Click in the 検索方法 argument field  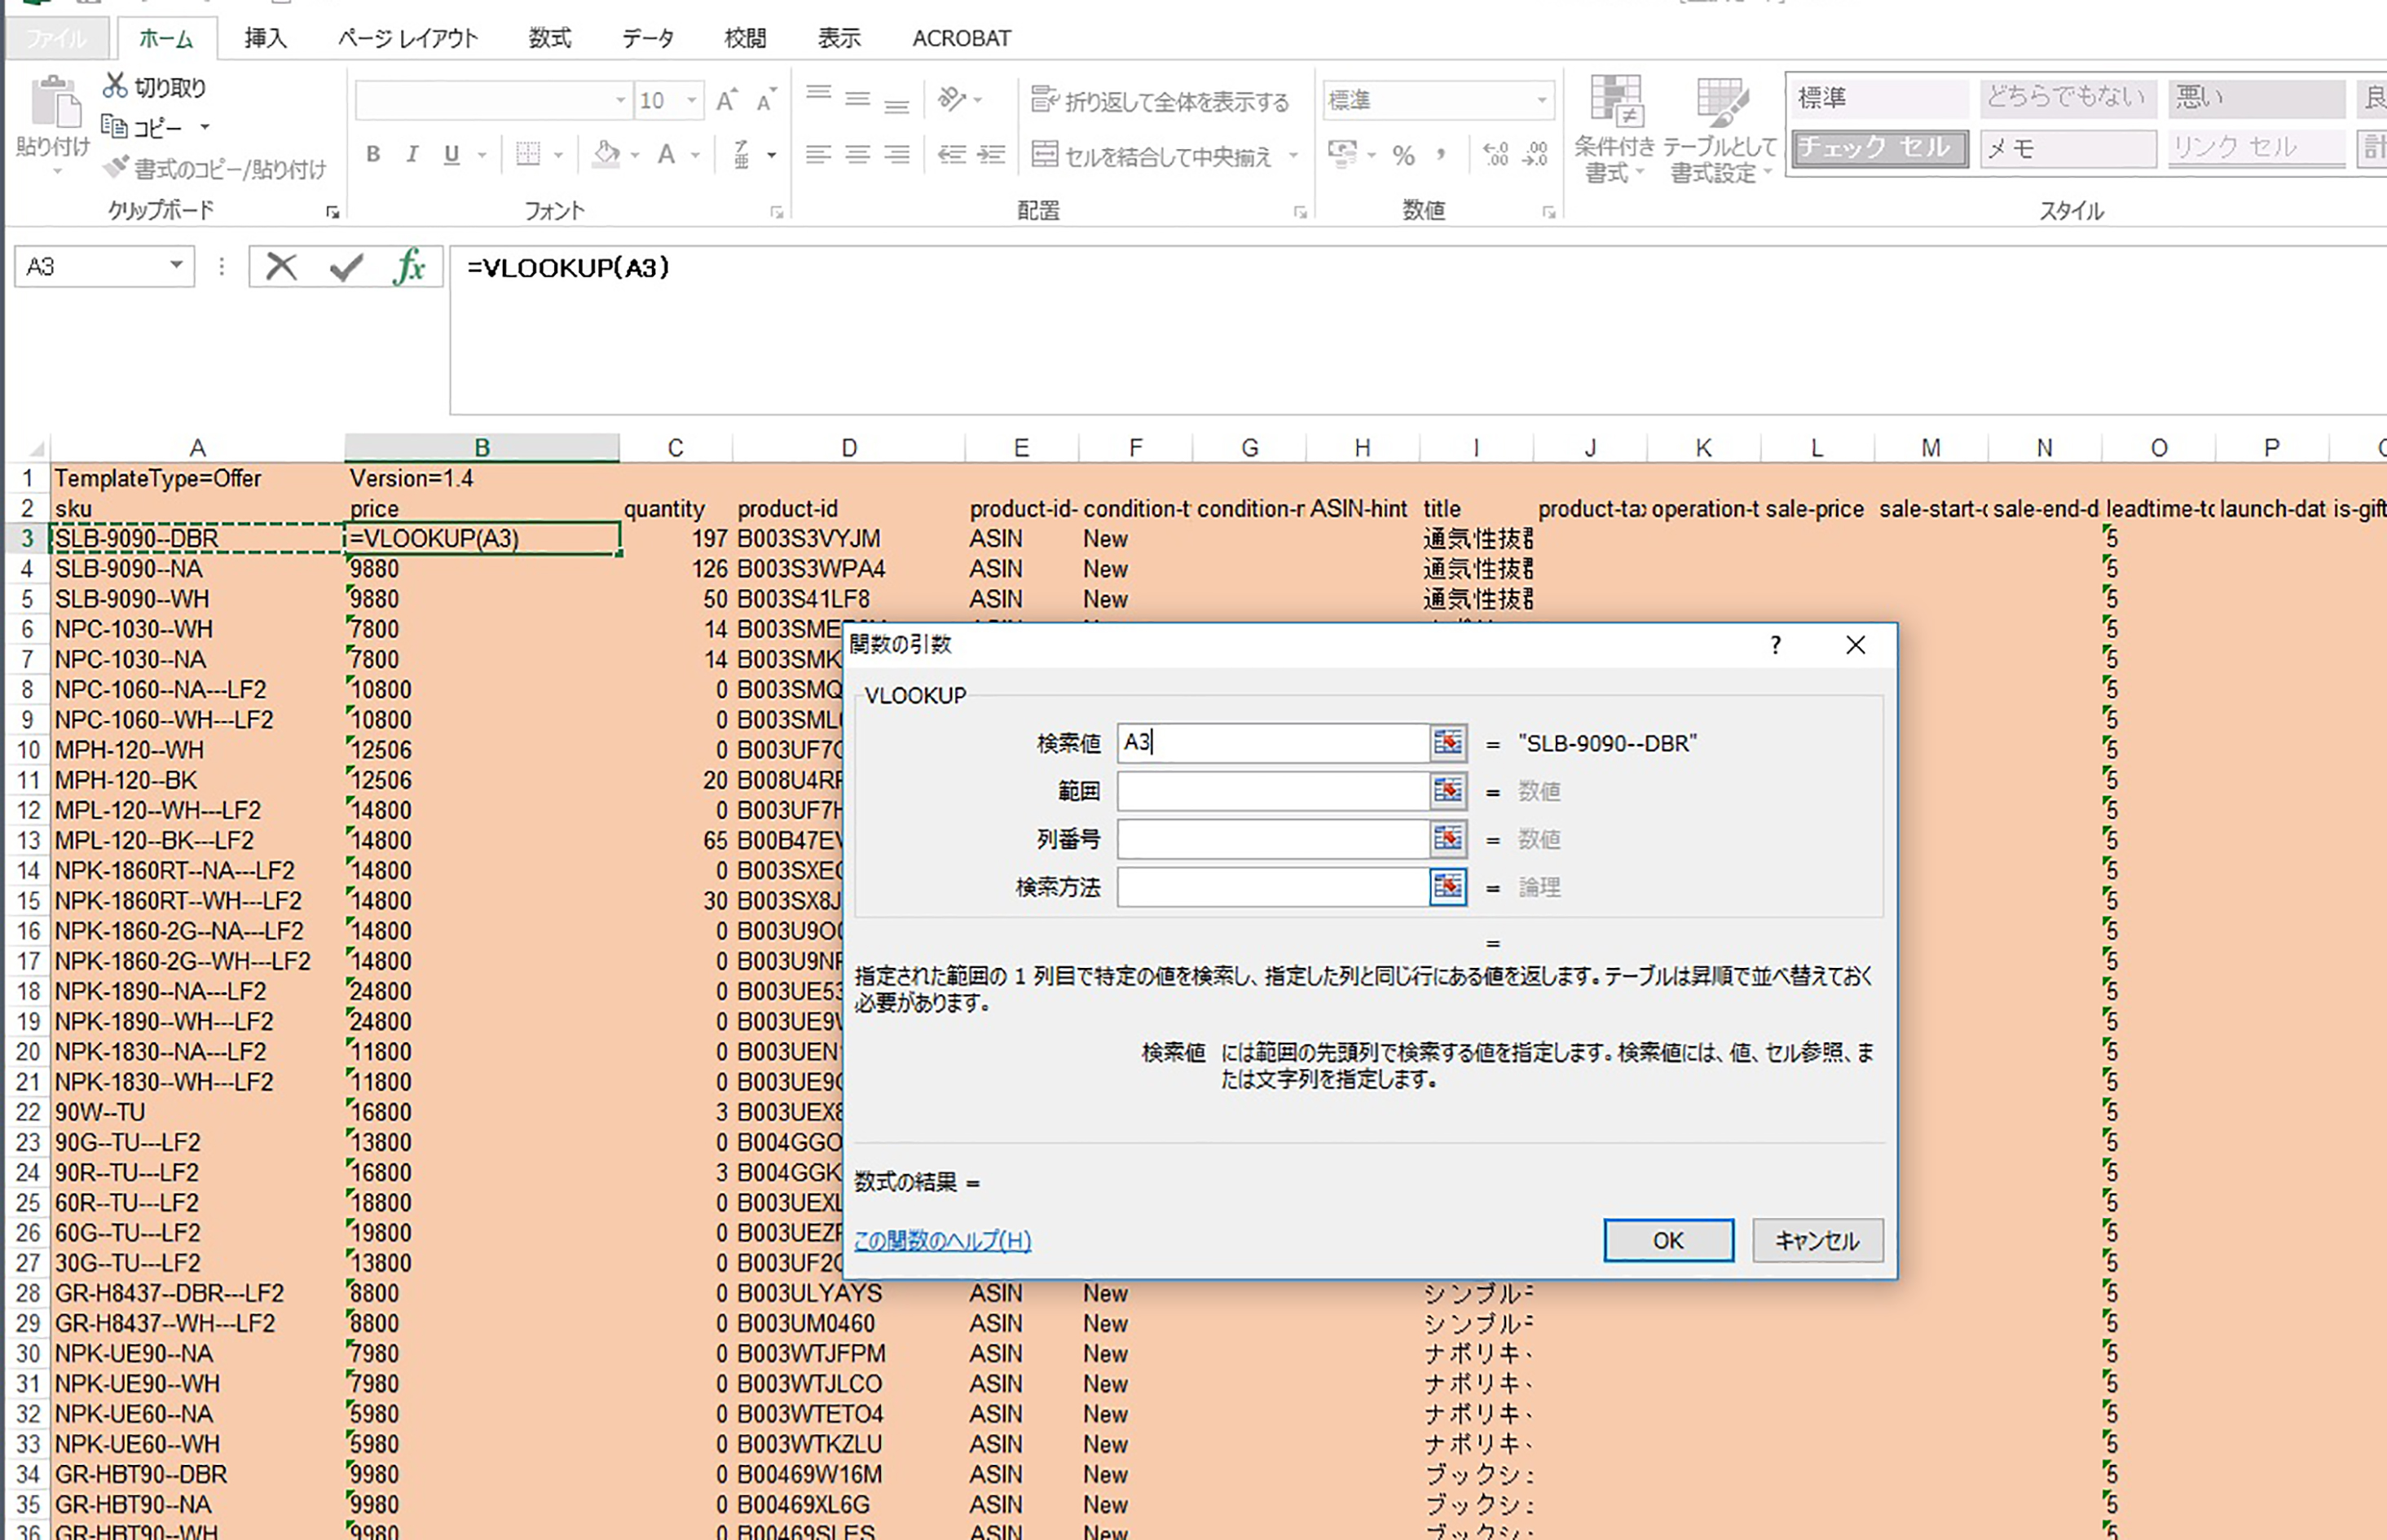point(1272,887)
